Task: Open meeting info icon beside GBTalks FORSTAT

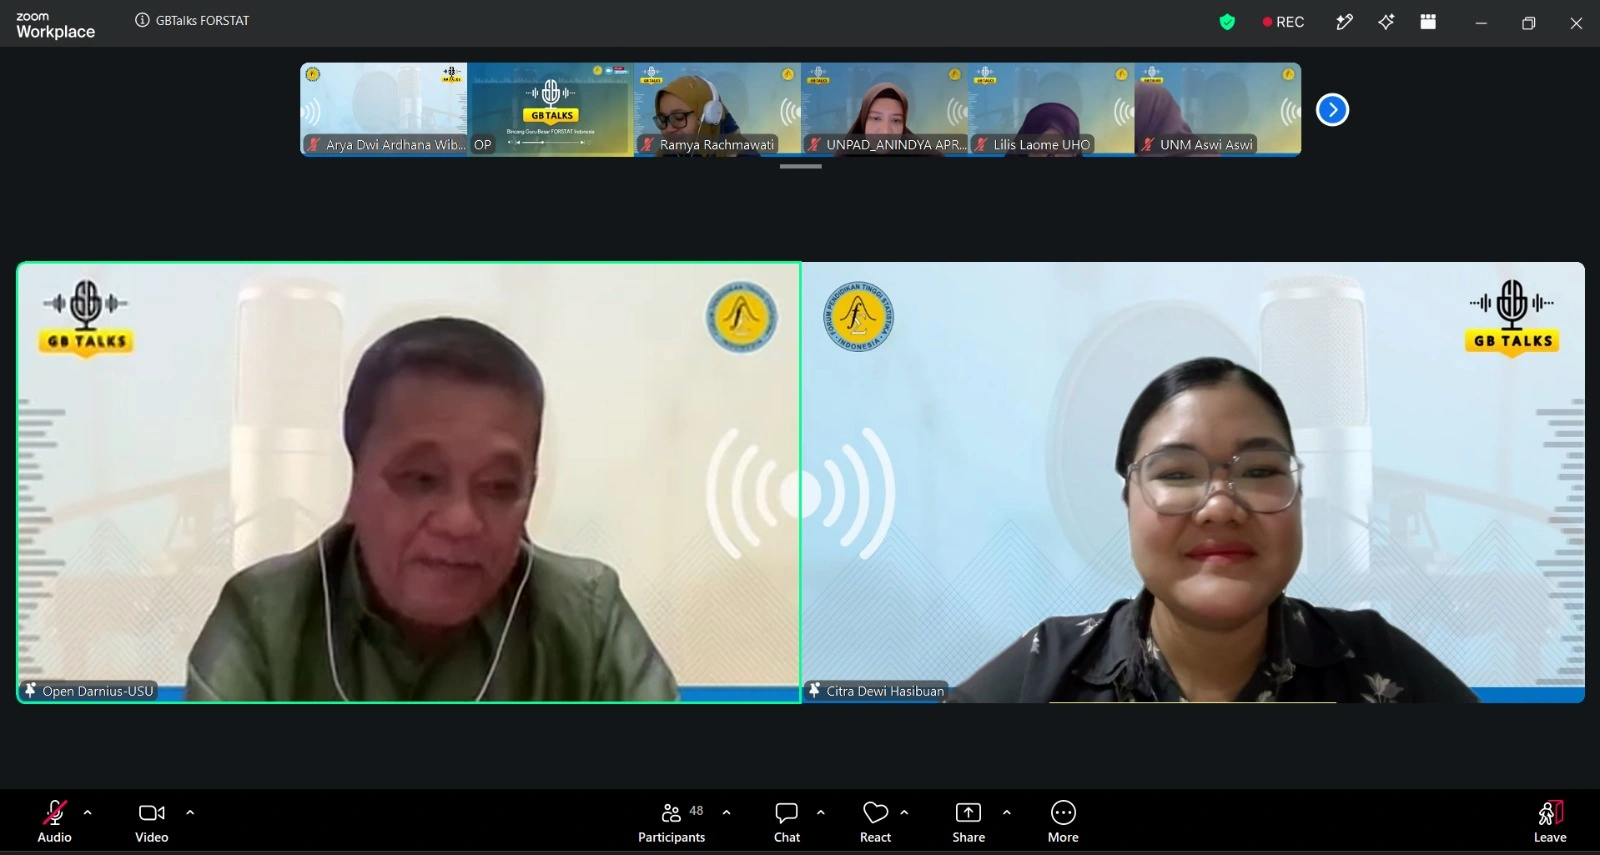Action: [x=142, y=20]
